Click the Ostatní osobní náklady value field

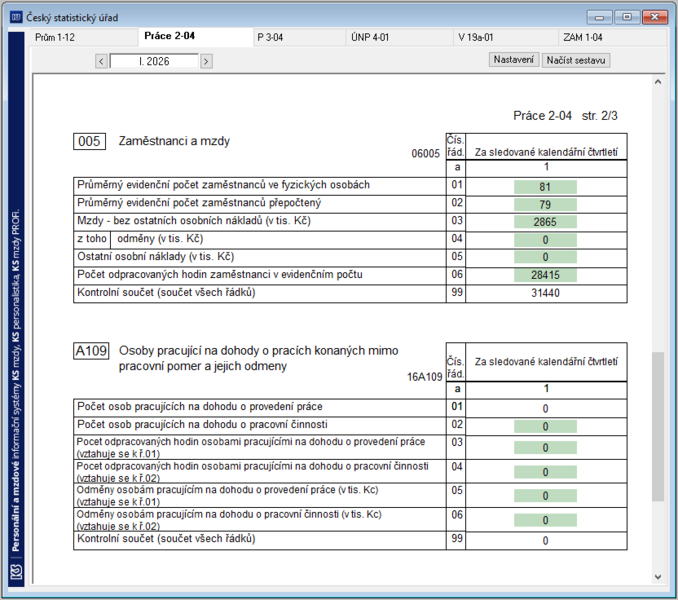tap(545, 257)
